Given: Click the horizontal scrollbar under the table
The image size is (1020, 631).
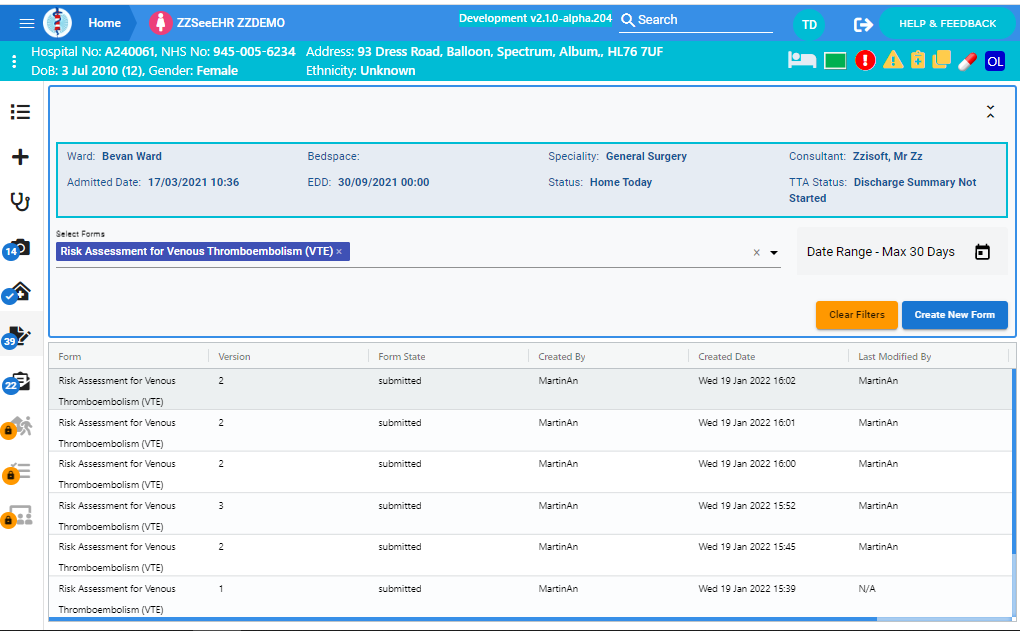Looking at the screenshot, I should 463,619.
